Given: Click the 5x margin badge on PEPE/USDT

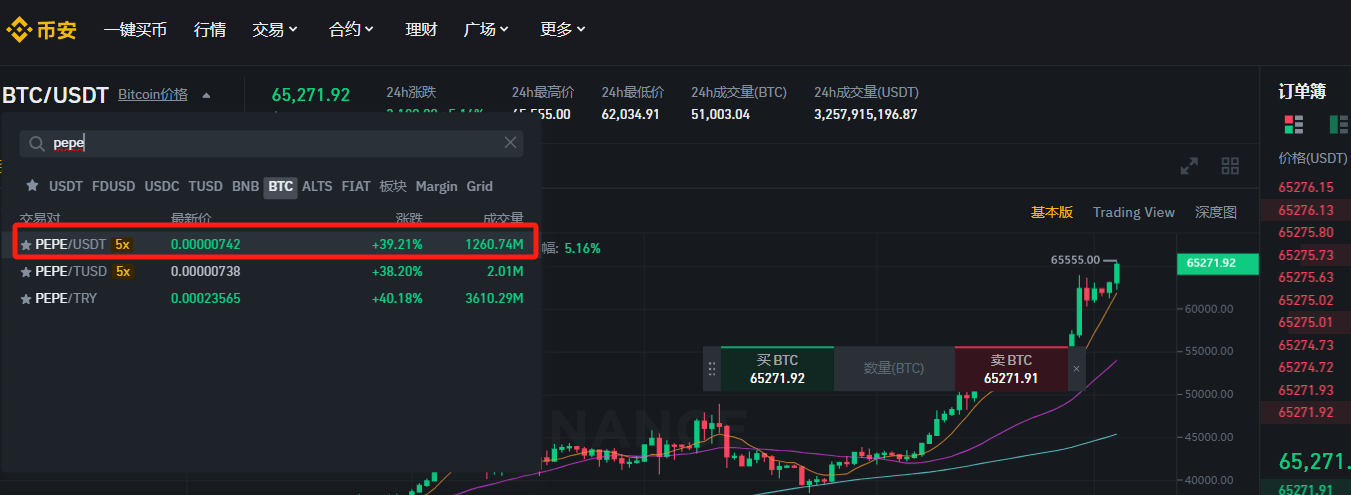Looking at the screenshot, I should coord(123,244).
